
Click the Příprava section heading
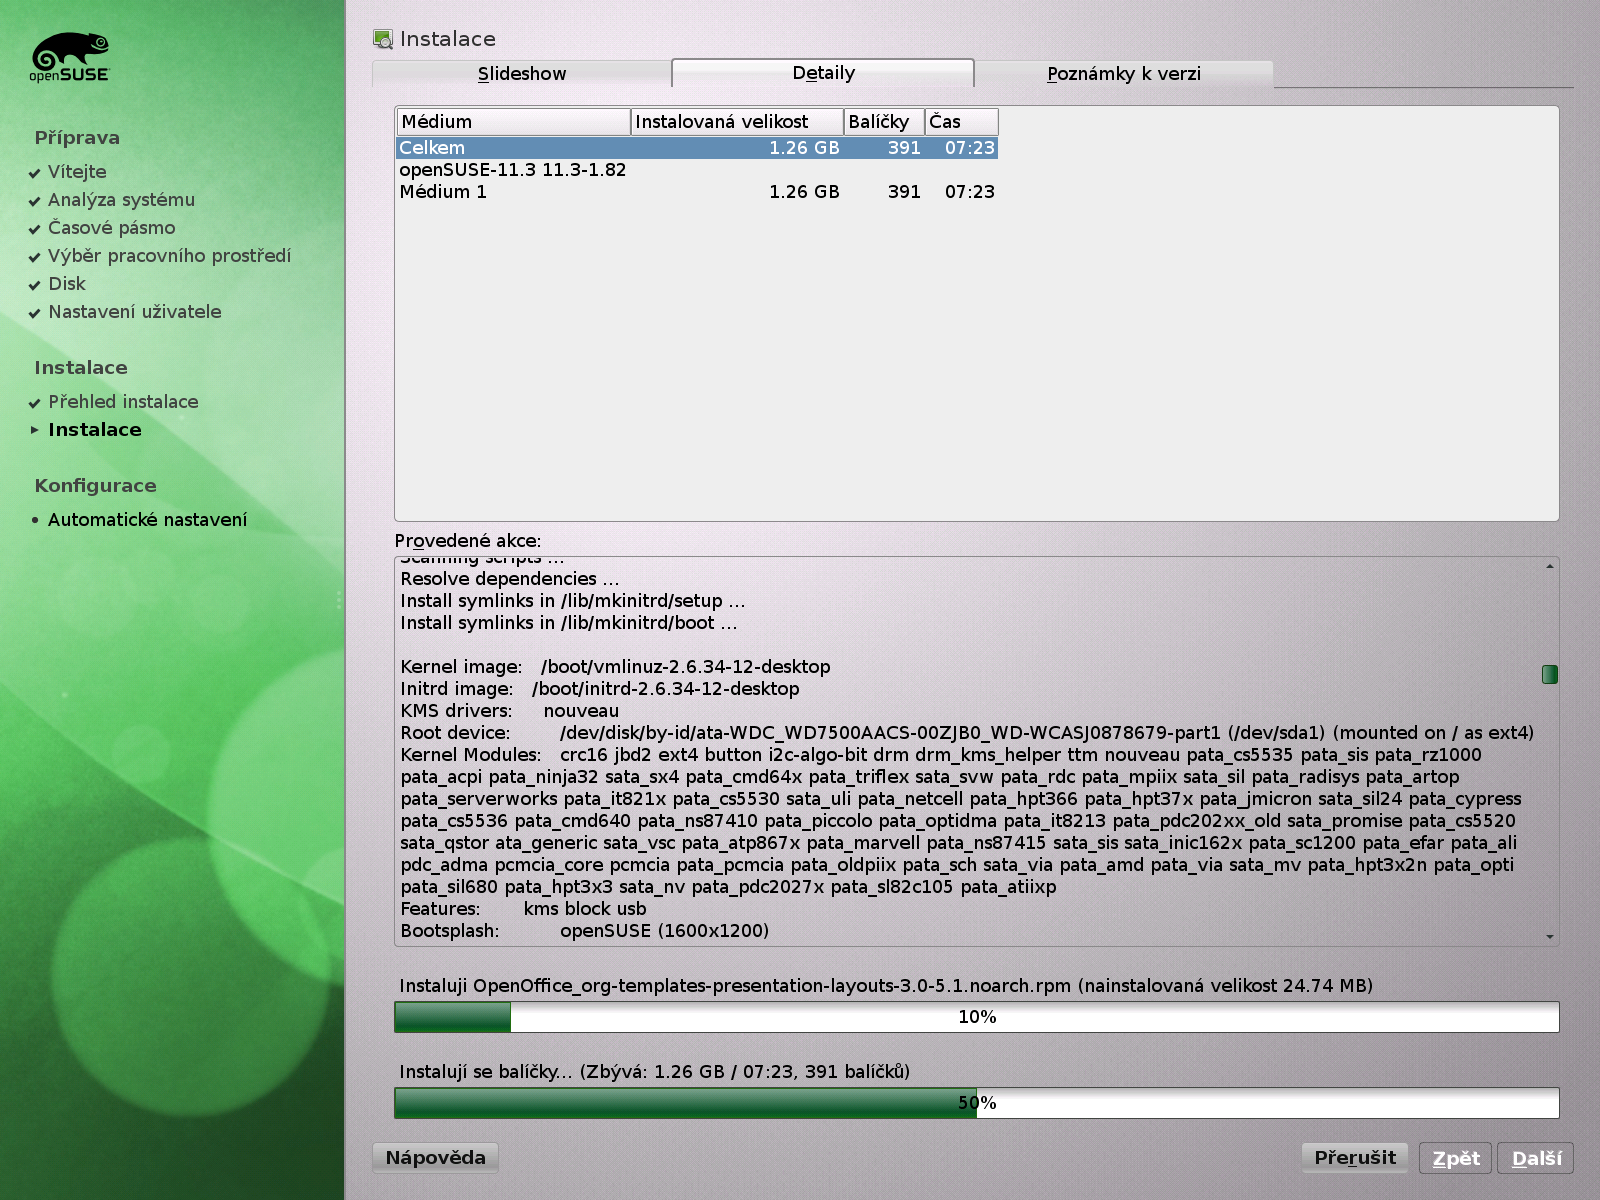[x=77, y=138]
